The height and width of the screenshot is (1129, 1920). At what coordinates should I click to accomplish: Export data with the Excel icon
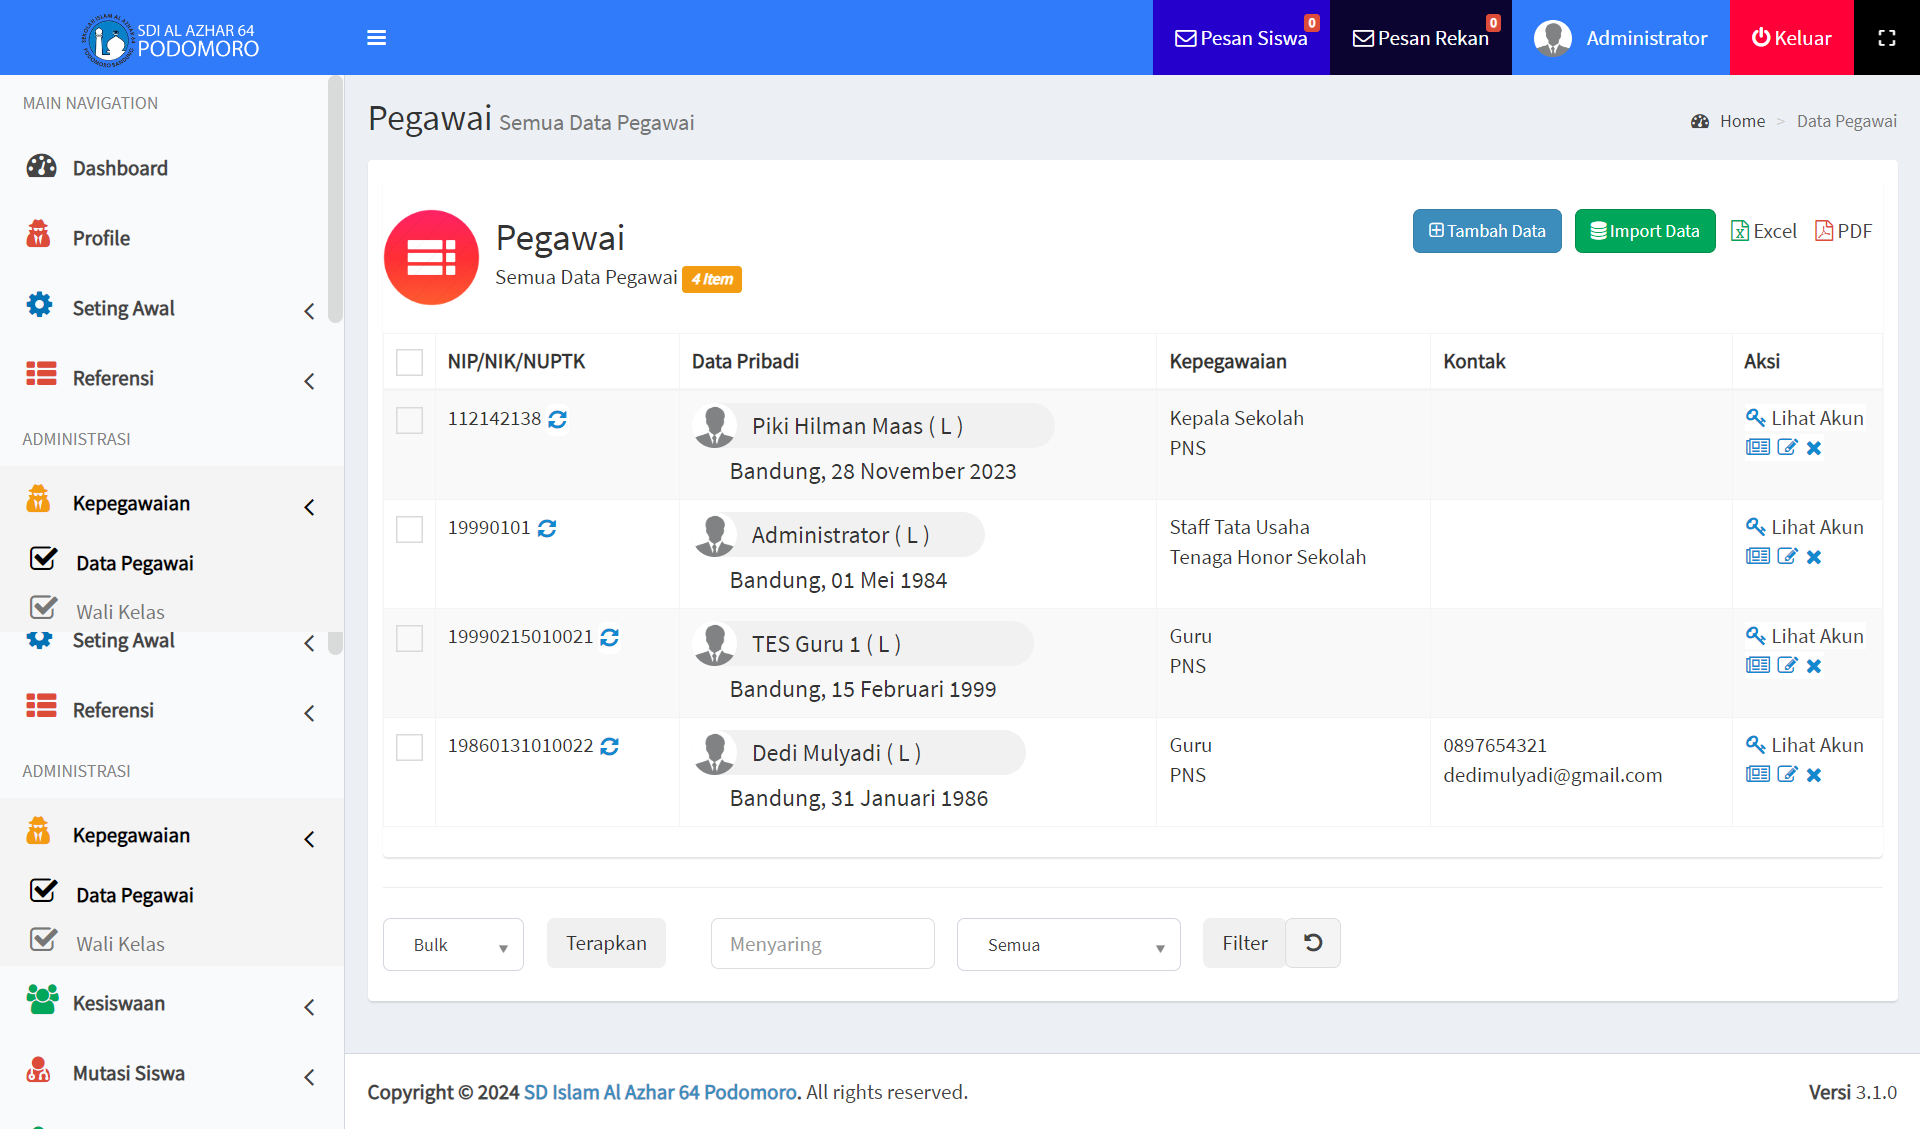coord(1764,231)
